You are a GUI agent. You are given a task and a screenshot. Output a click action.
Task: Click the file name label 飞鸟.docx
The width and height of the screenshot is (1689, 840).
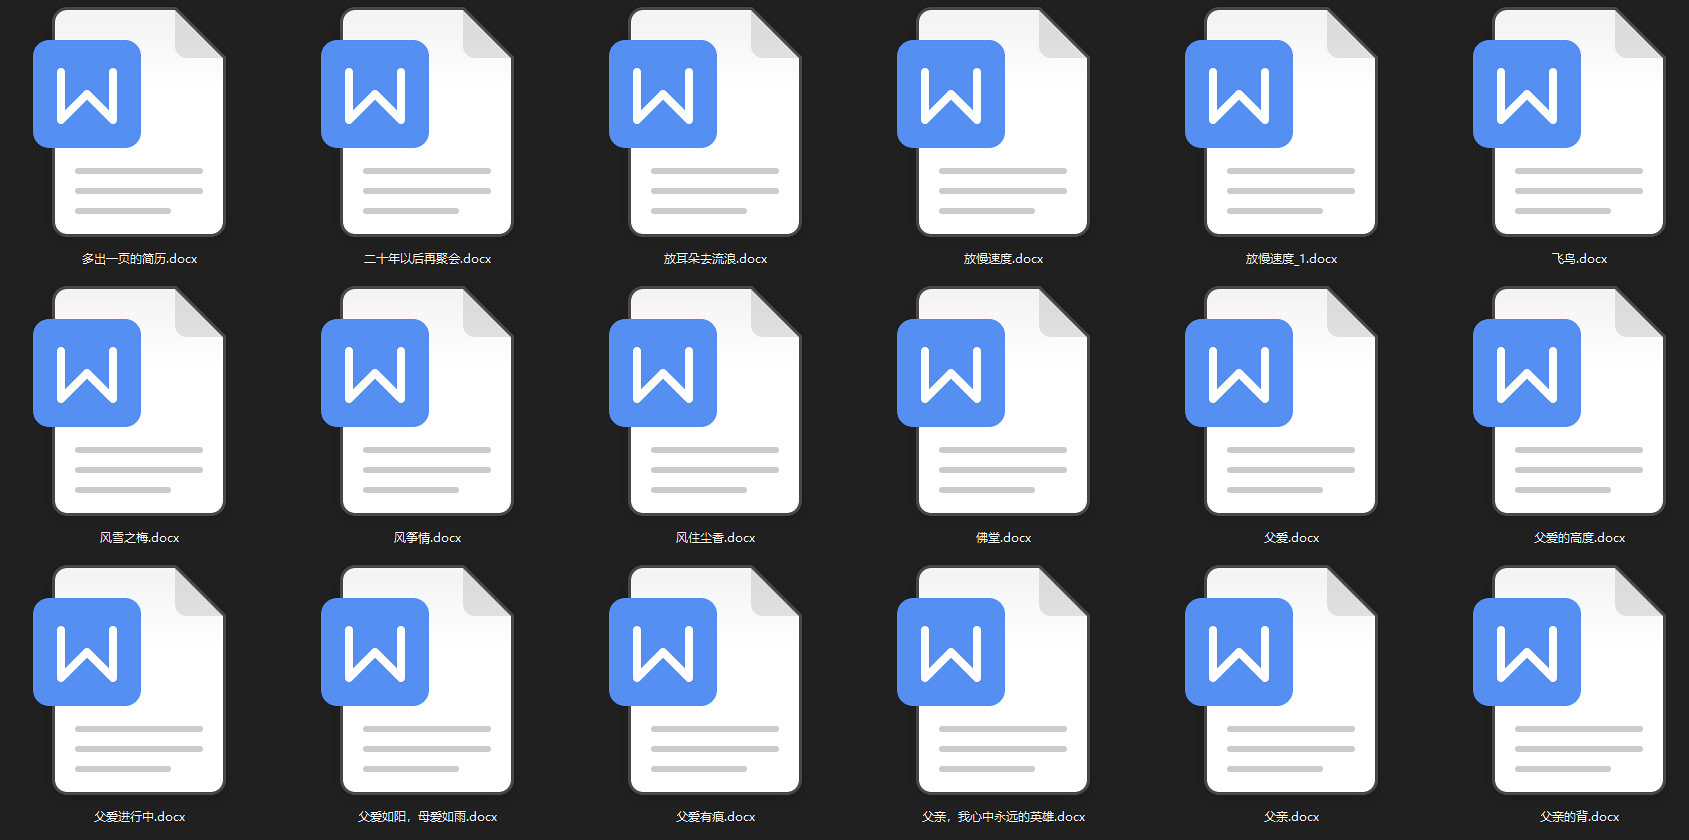1580,259
